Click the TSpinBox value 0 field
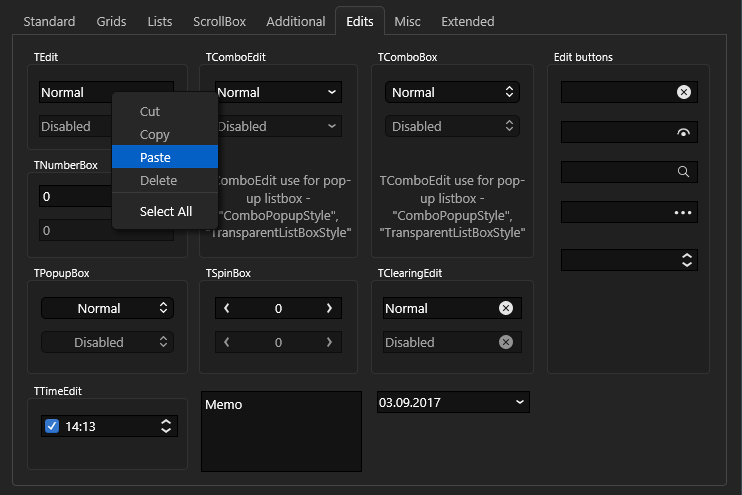Screen dimensions: 742x495 [278, 308]
